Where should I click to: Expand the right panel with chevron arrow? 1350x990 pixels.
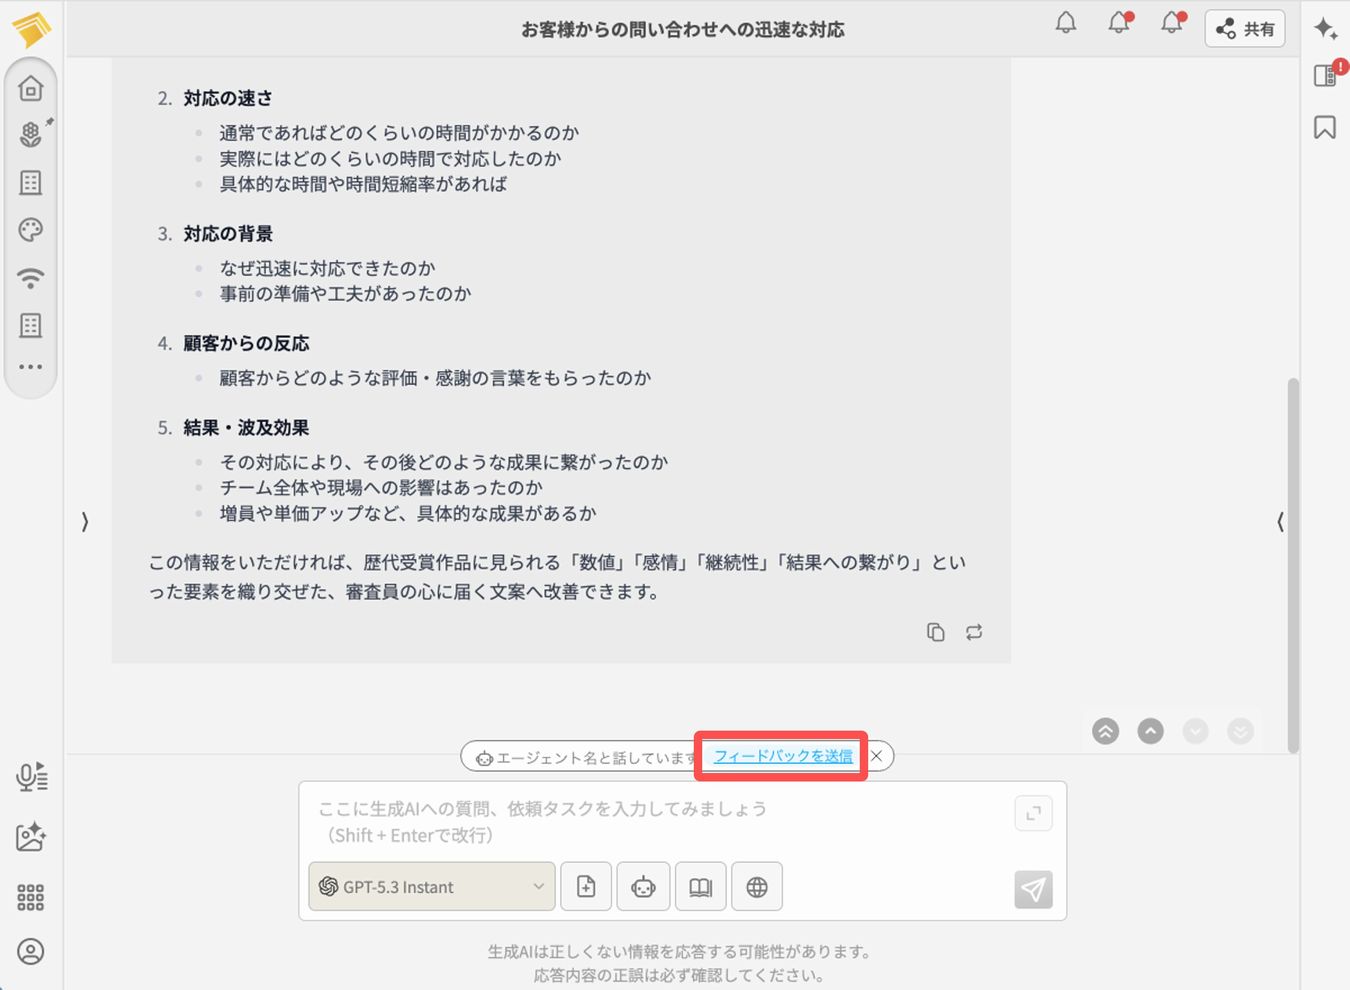pyautogui.click(x=1280, y=521)
